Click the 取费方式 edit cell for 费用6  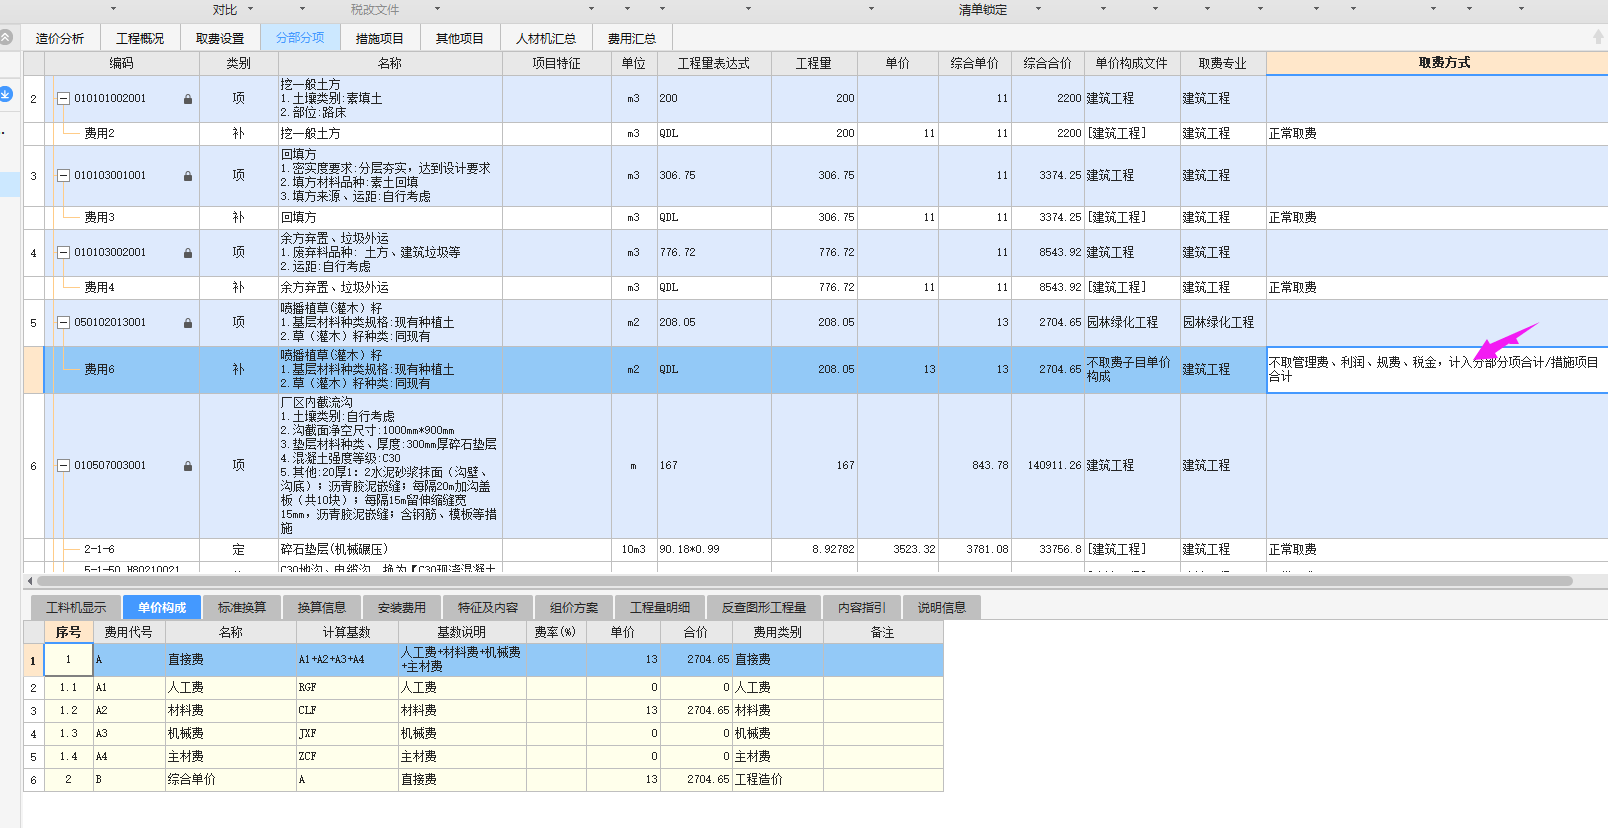coord(1437,370)
